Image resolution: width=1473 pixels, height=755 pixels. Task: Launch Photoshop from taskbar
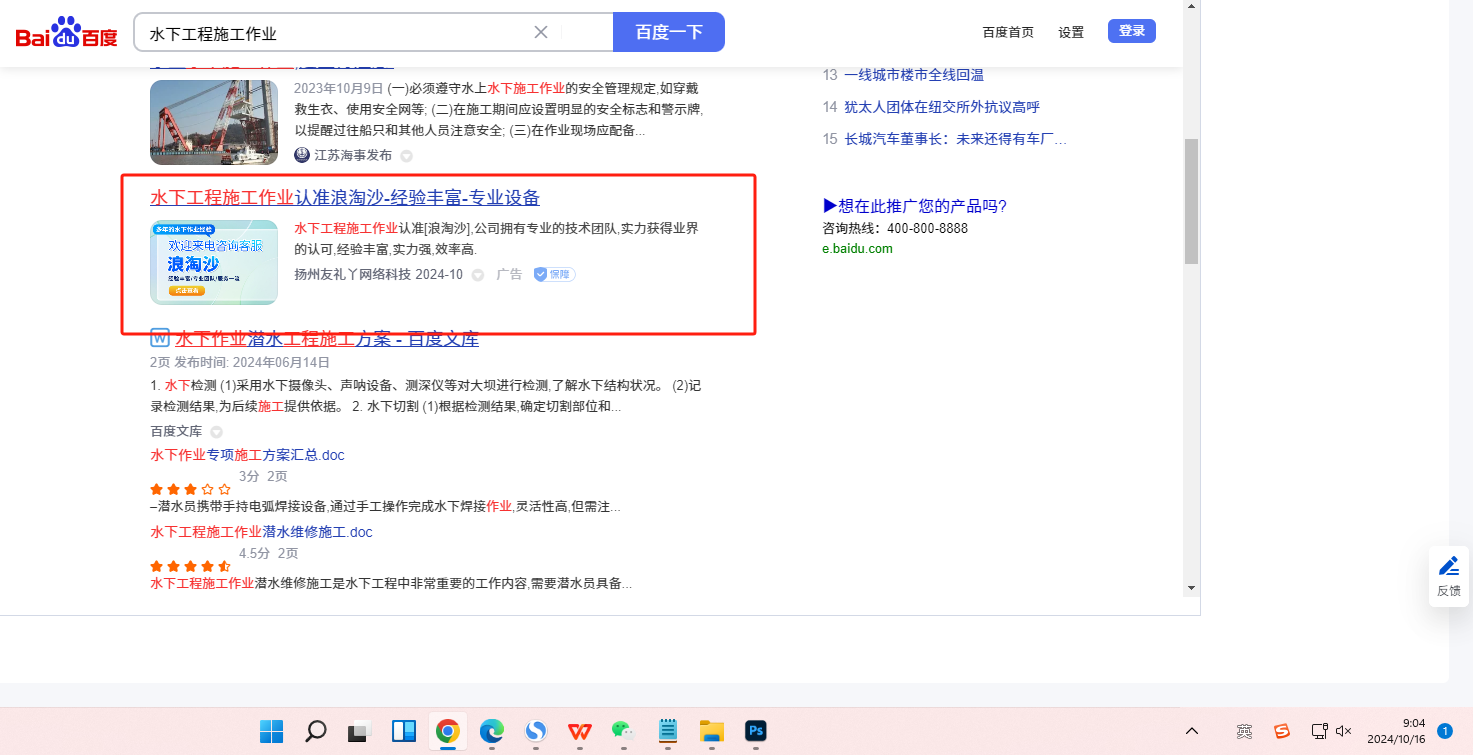point(755,731)
